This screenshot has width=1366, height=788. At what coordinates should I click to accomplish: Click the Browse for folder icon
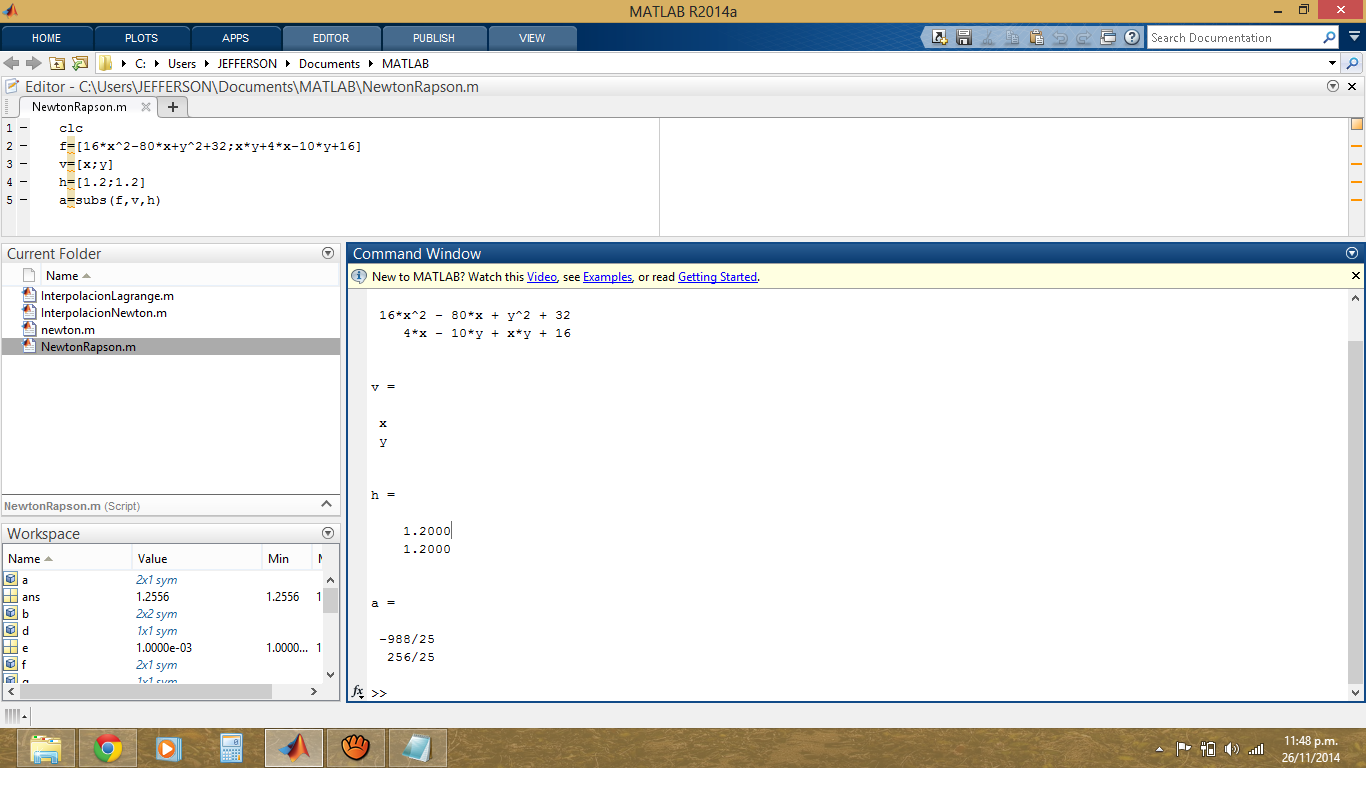(x=80, y=63)
